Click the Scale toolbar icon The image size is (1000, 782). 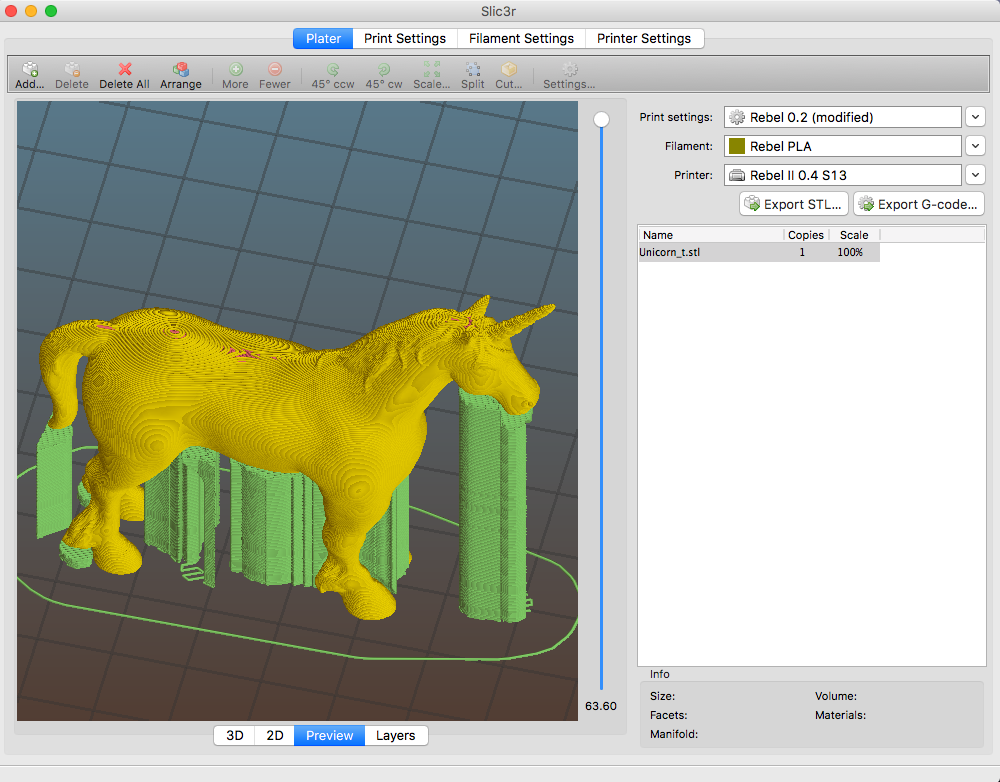pos(432,70)
